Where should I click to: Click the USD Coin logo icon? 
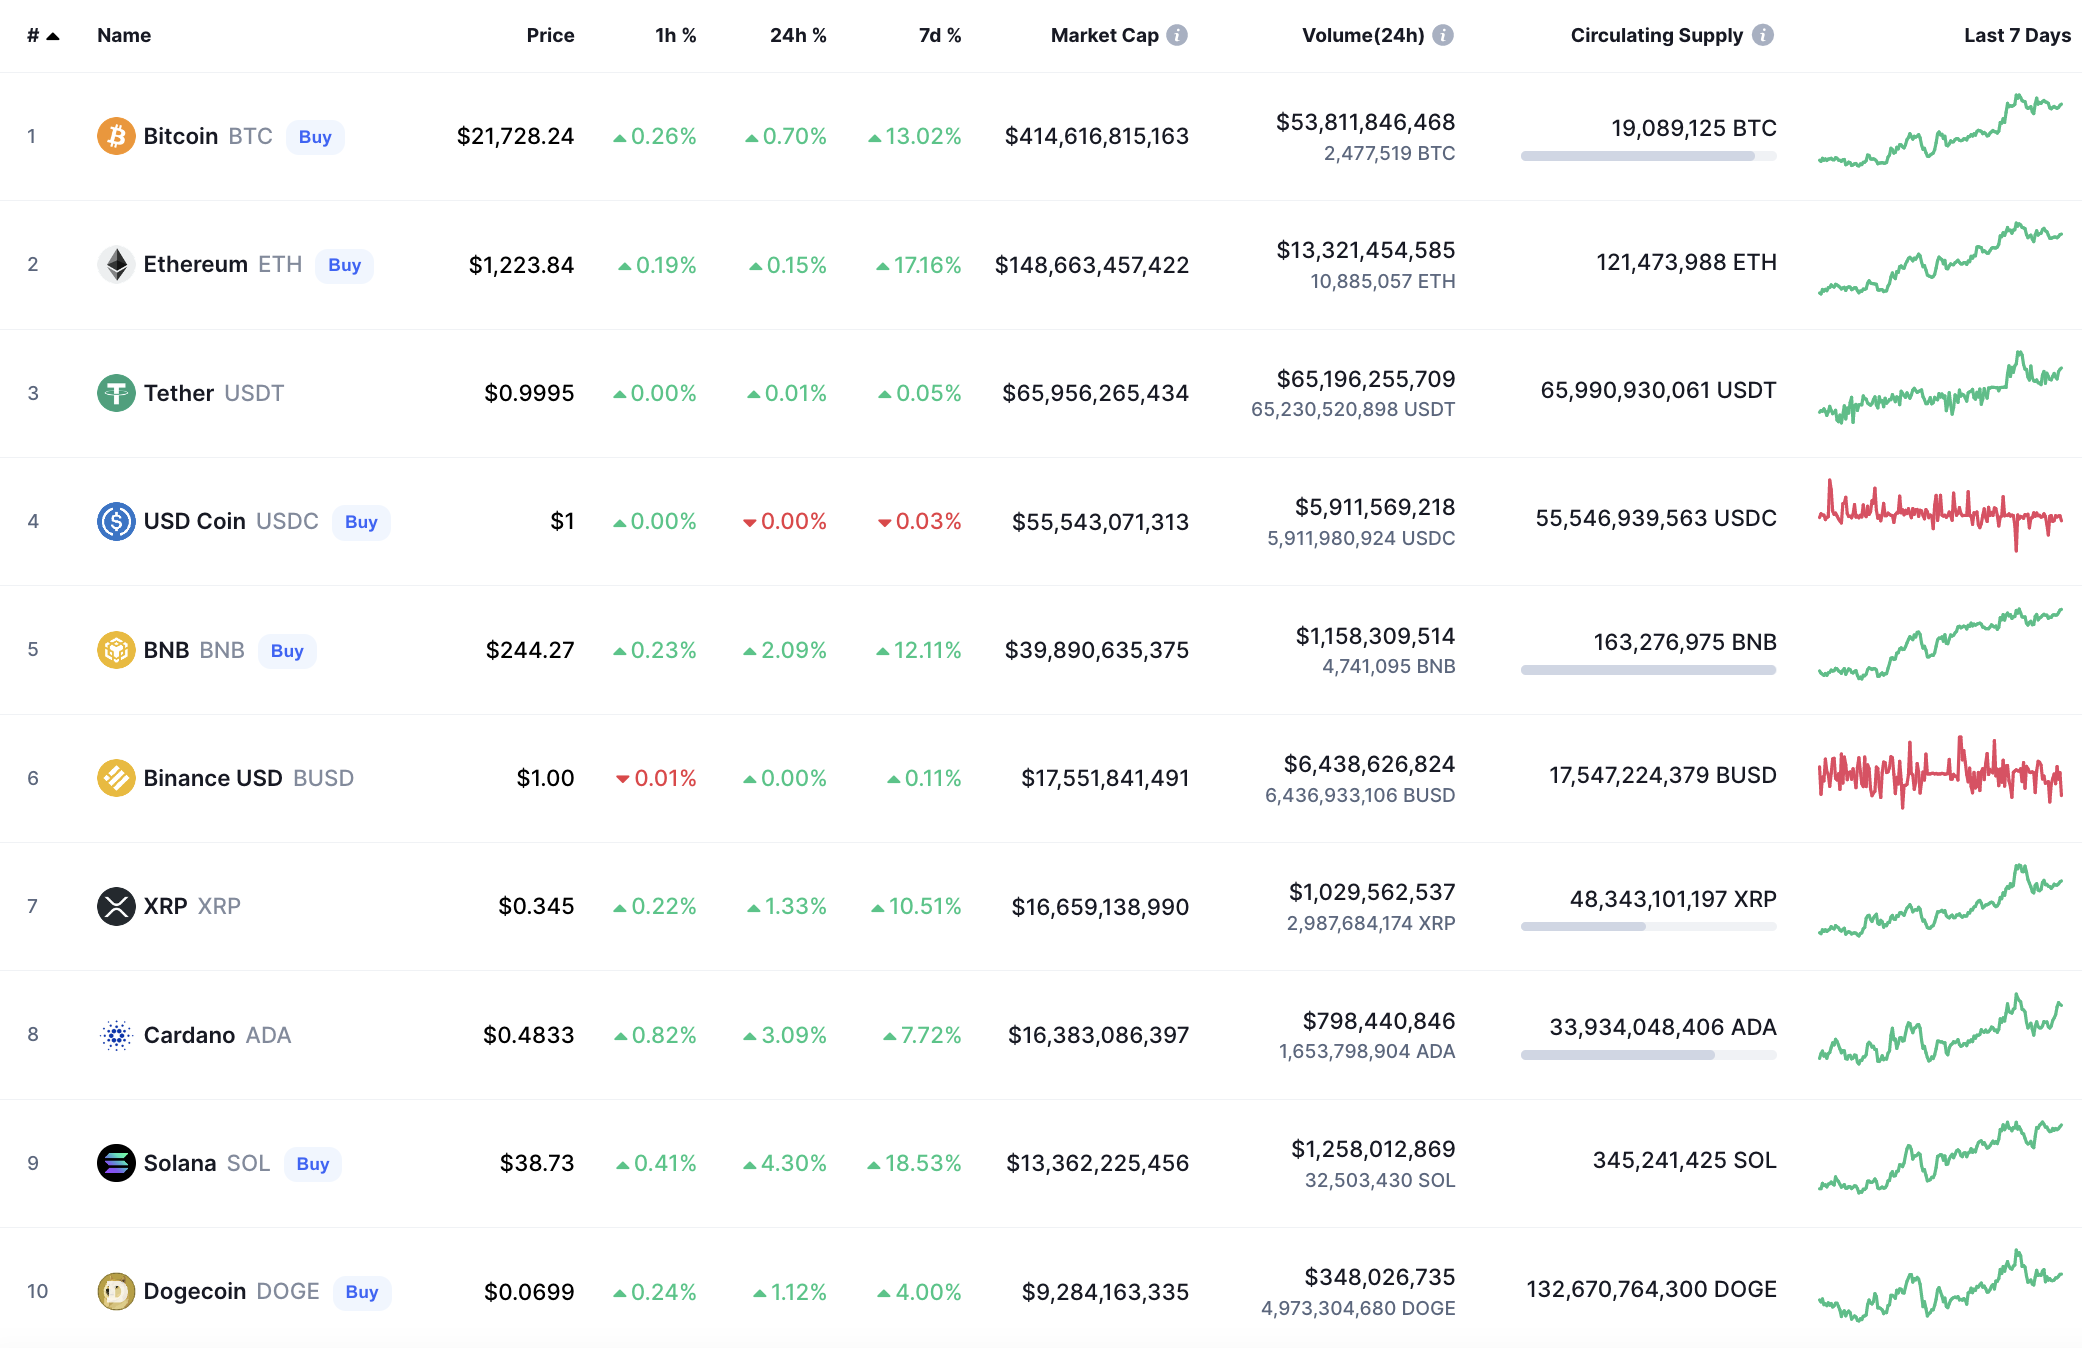(116, 521)
